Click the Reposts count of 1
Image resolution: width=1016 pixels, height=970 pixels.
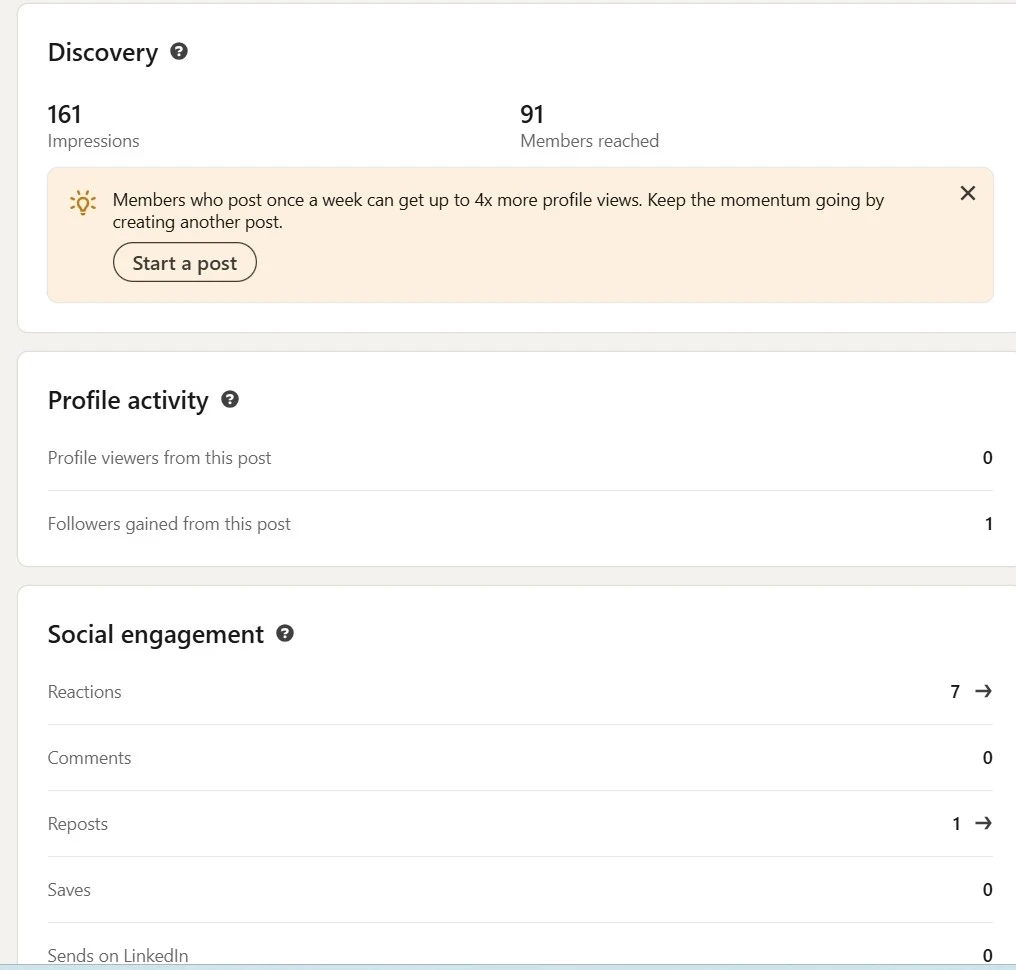tap(955, 823)
